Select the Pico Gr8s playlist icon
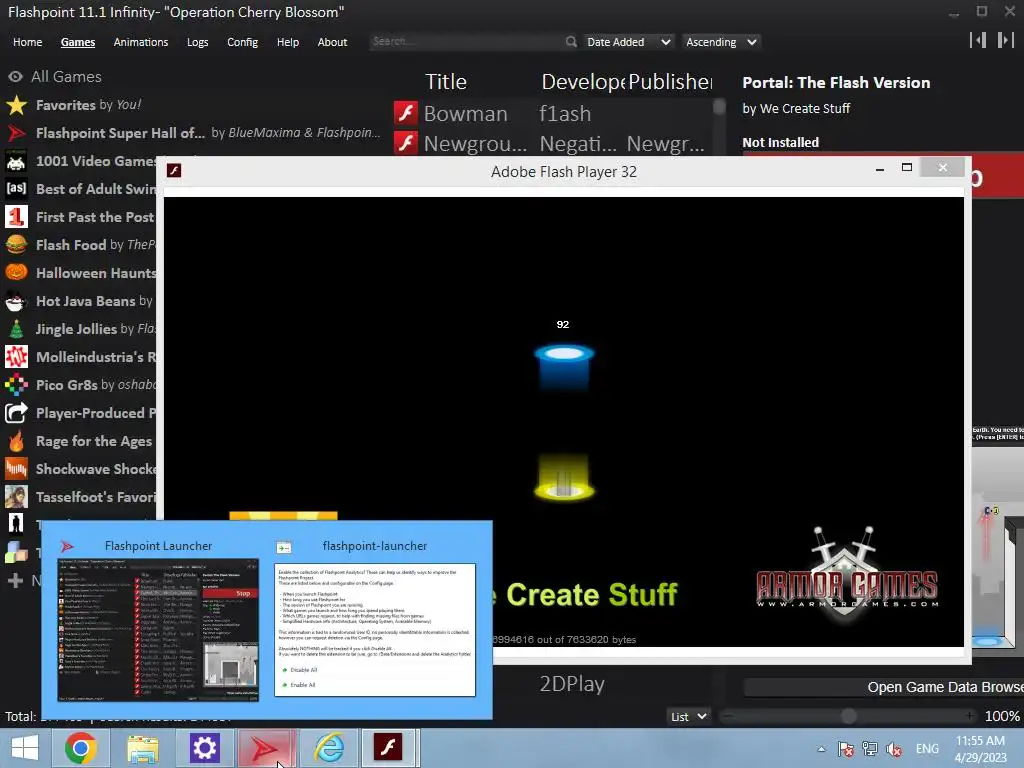Screen dimensions: 1024x768 (16, 385)
